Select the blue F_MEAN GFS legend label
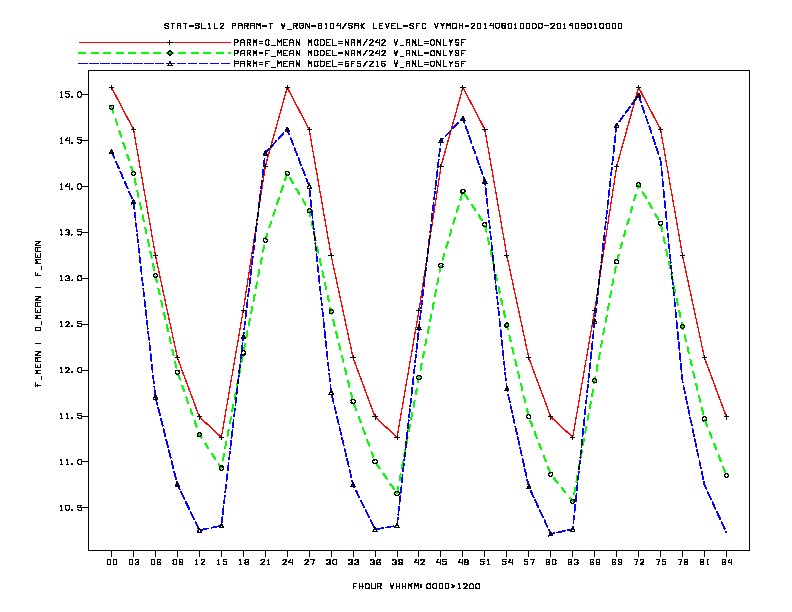This screenshot has height=612, width=792. (x=350, y=64)
